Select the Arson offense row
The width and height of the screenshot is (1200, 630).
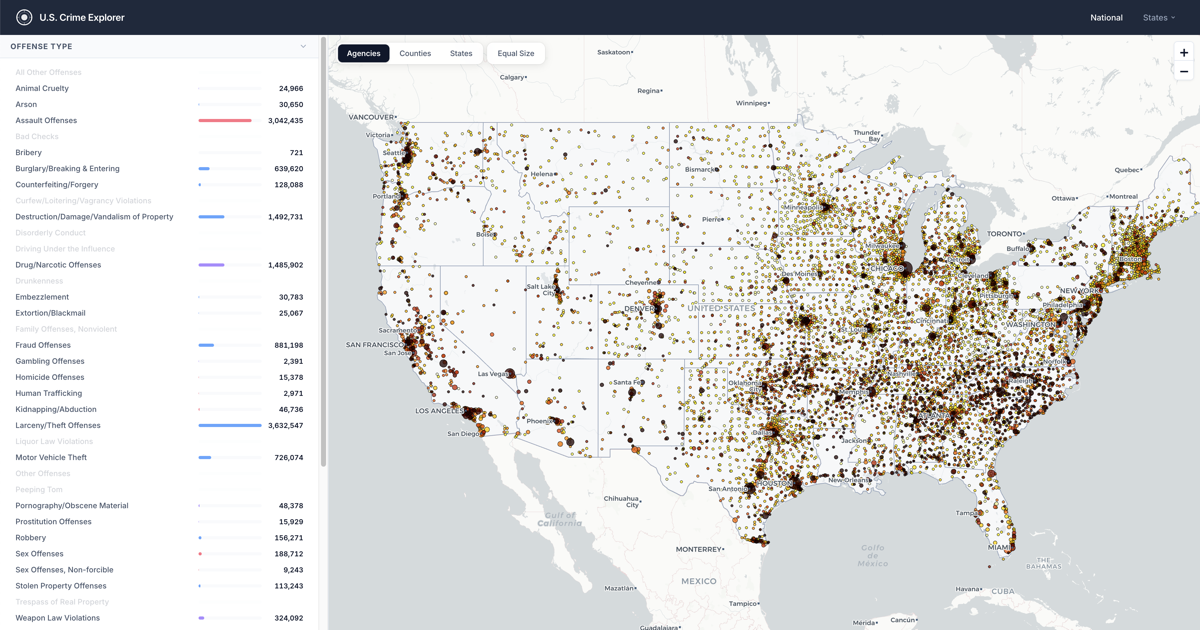pos(159,104)
